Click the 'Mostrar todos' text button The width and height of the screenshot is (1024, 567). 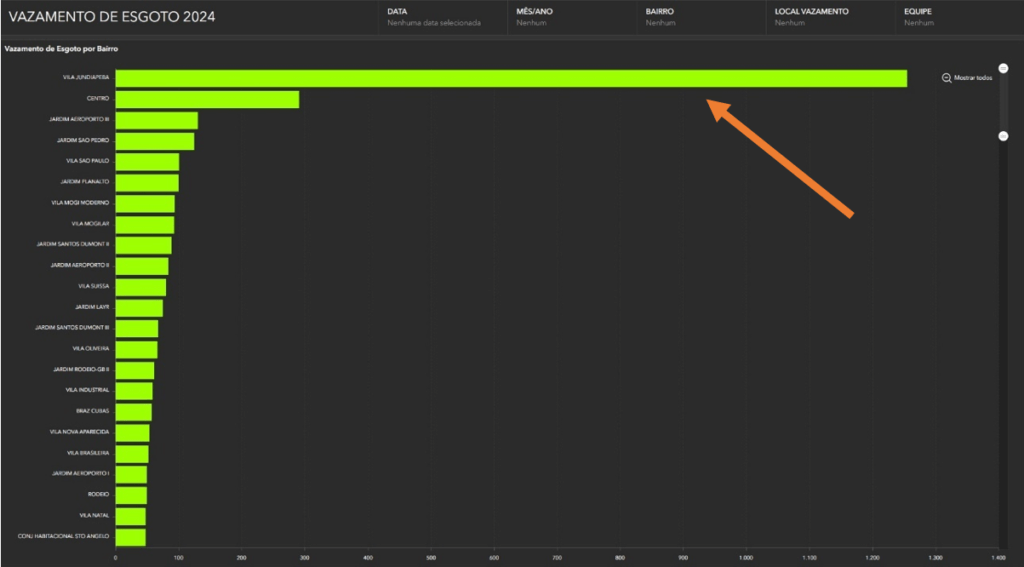[973, 78]
